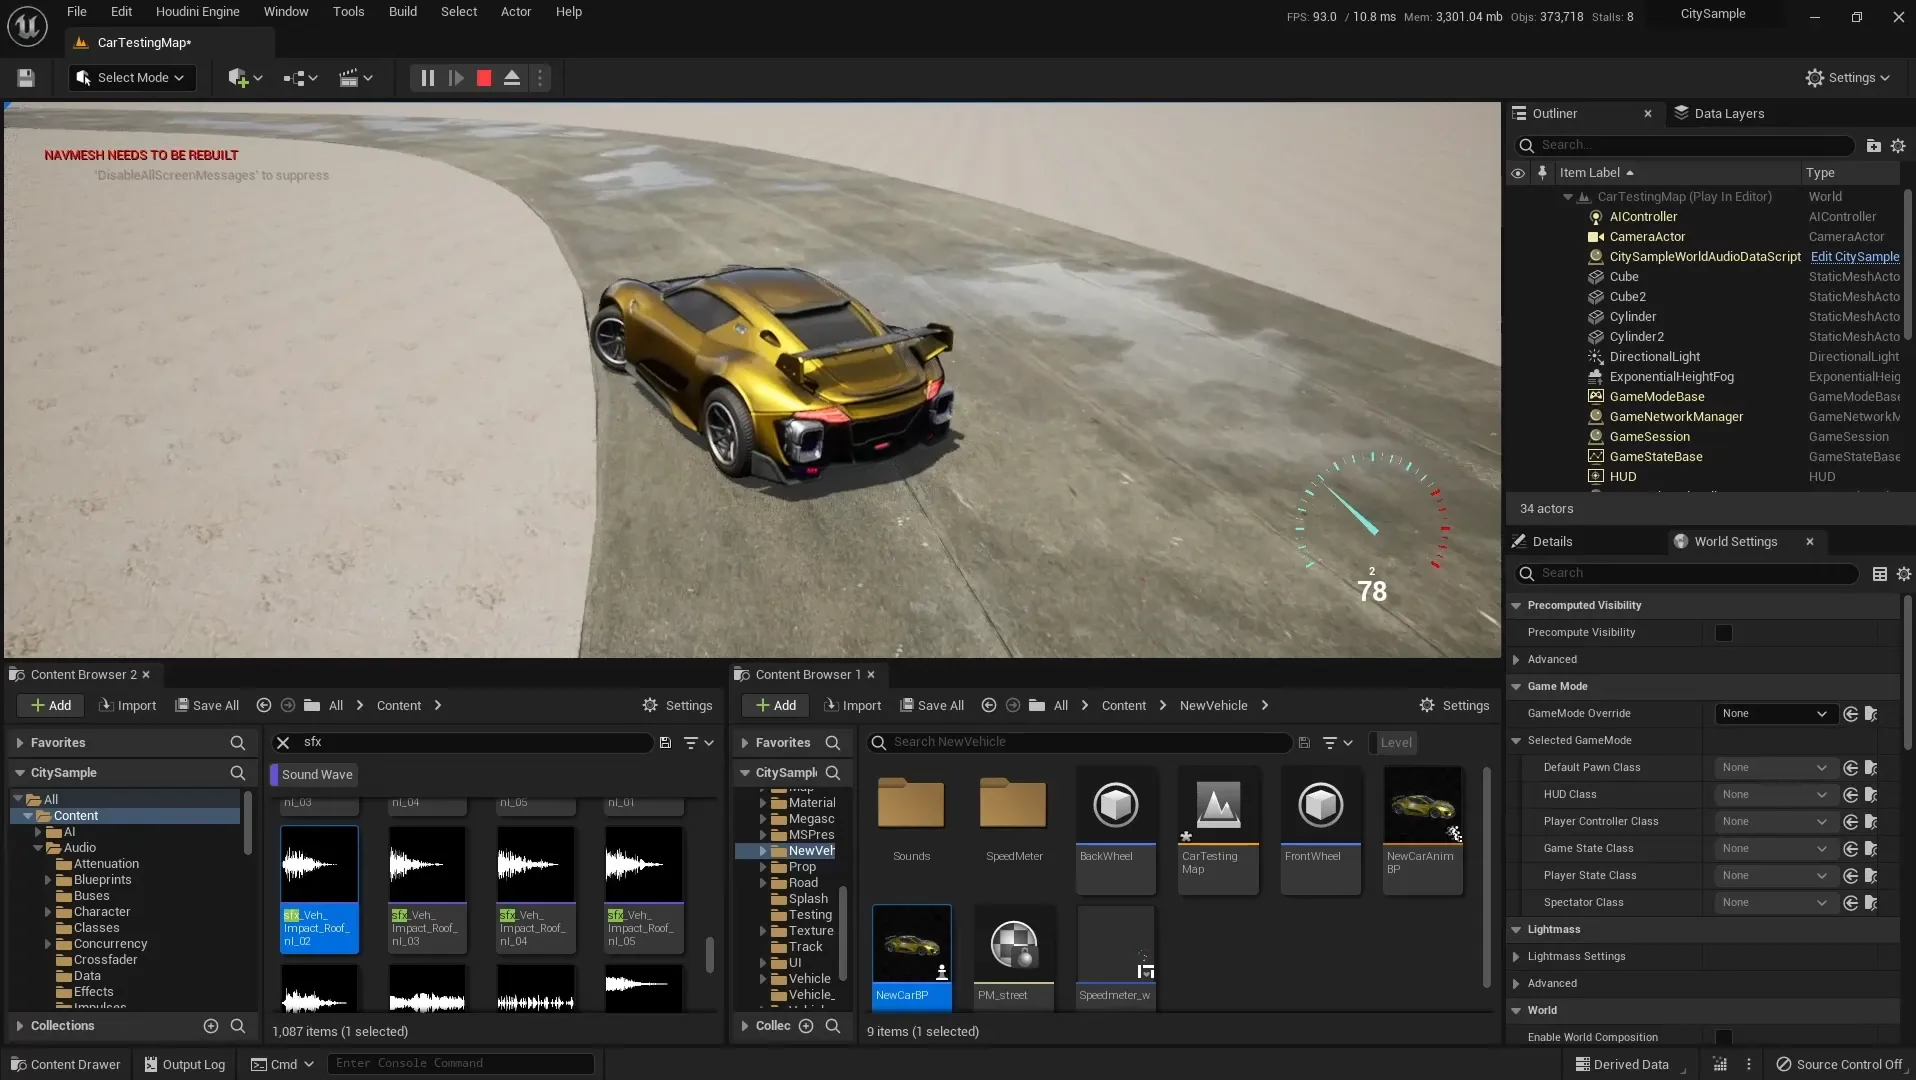Screen dimensions: 1916x1080
Task: Open the Build menu
Action: pos(402,11)
